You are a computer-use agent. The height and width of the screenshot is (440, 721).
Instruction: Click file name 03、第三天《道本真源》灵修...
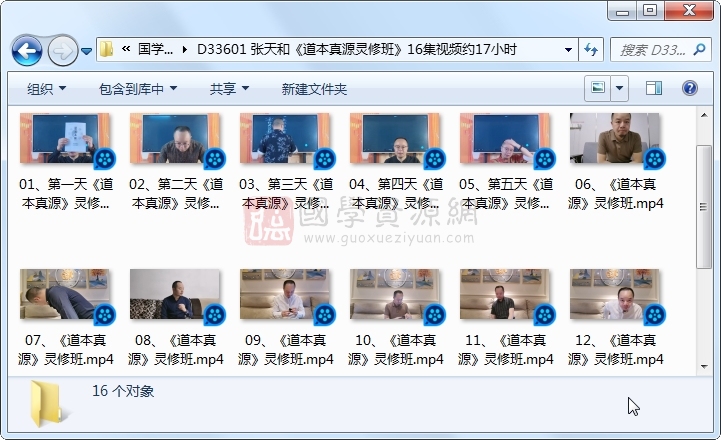pos(286,194)
